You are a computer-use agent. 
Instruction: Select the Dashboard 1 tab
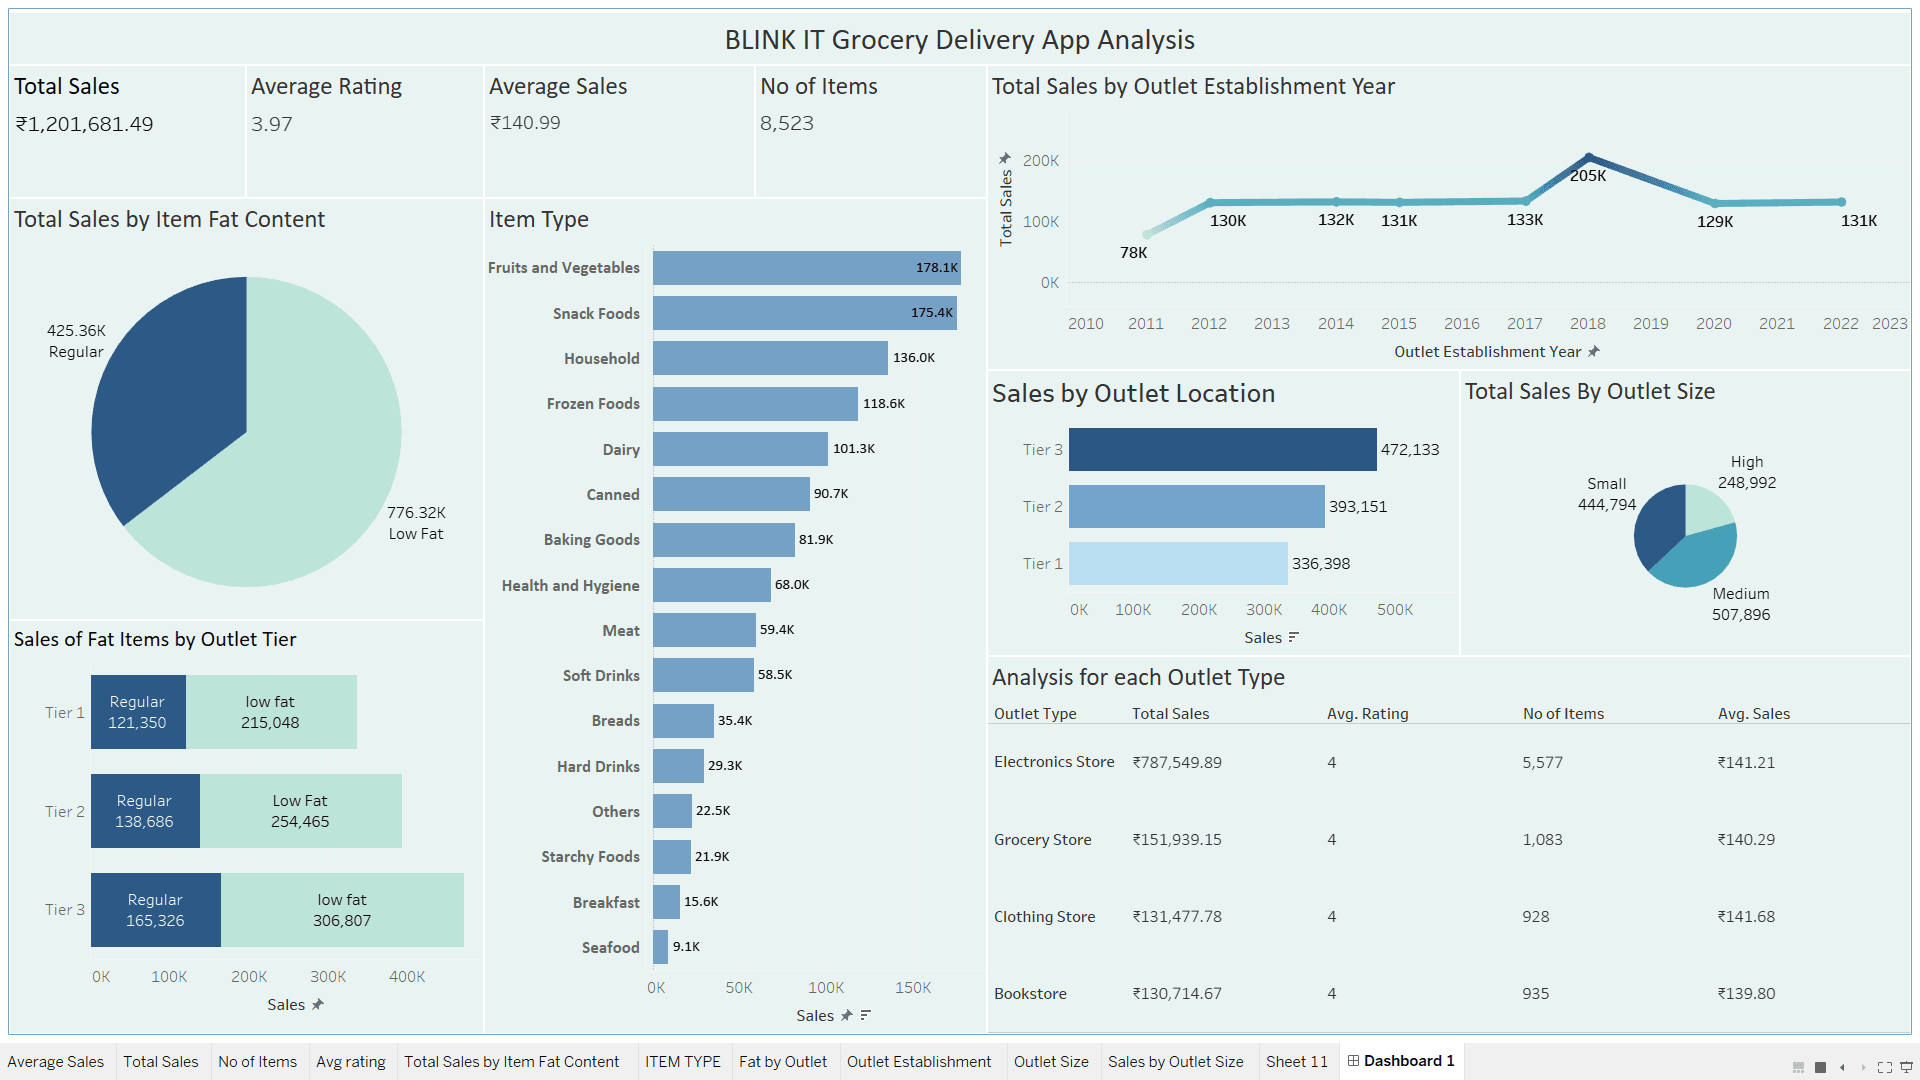click(x=1401, y=1061)
